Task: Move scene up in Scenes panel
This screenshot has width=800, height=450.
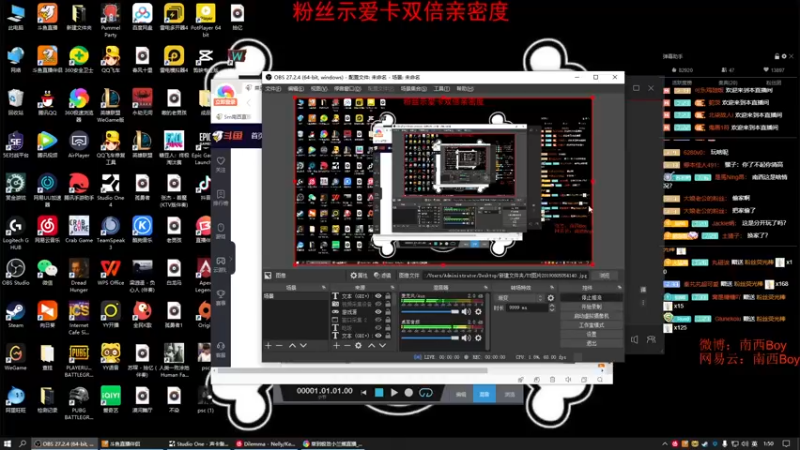Action: [x=292, y=345]
